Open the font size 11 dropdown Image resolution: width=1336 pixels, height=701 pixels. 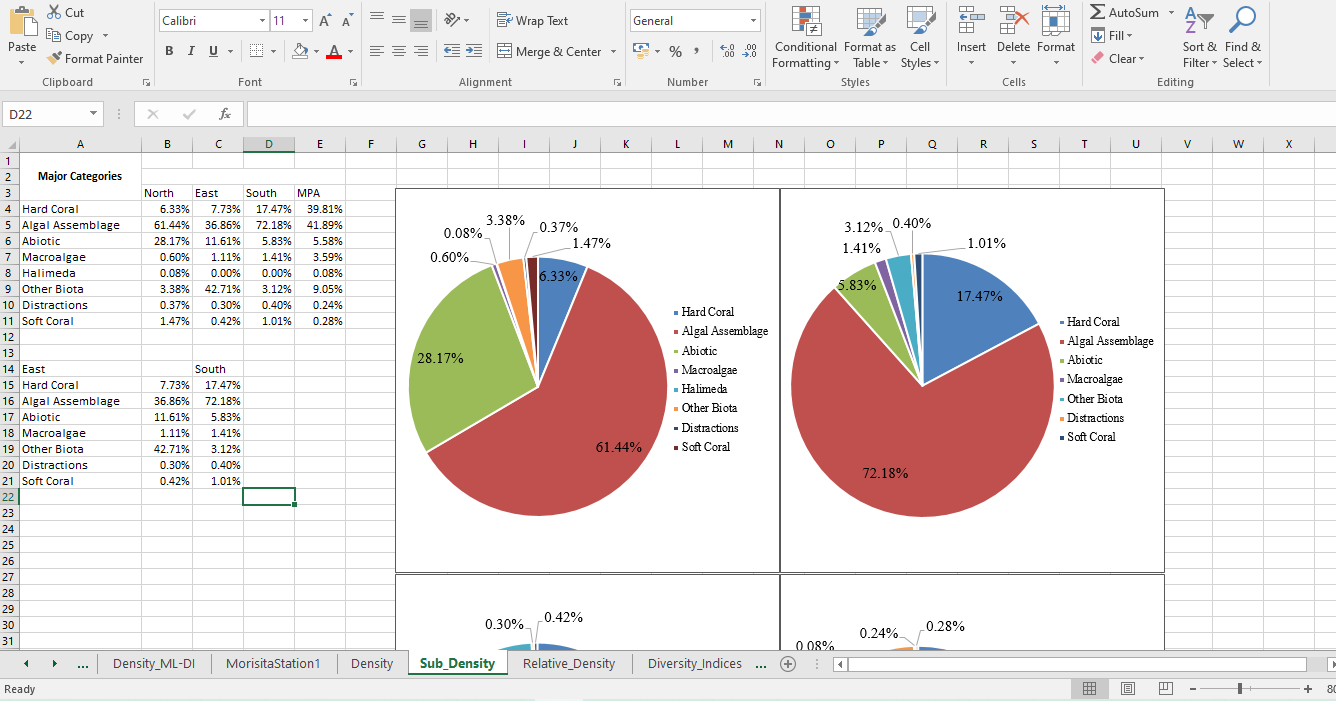click(306, 21)
